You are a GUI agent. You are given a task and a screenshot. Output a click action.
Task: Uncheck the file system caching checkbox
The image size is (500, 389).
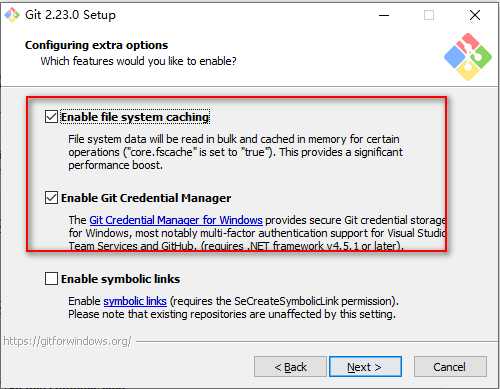(x=51, y=117)
